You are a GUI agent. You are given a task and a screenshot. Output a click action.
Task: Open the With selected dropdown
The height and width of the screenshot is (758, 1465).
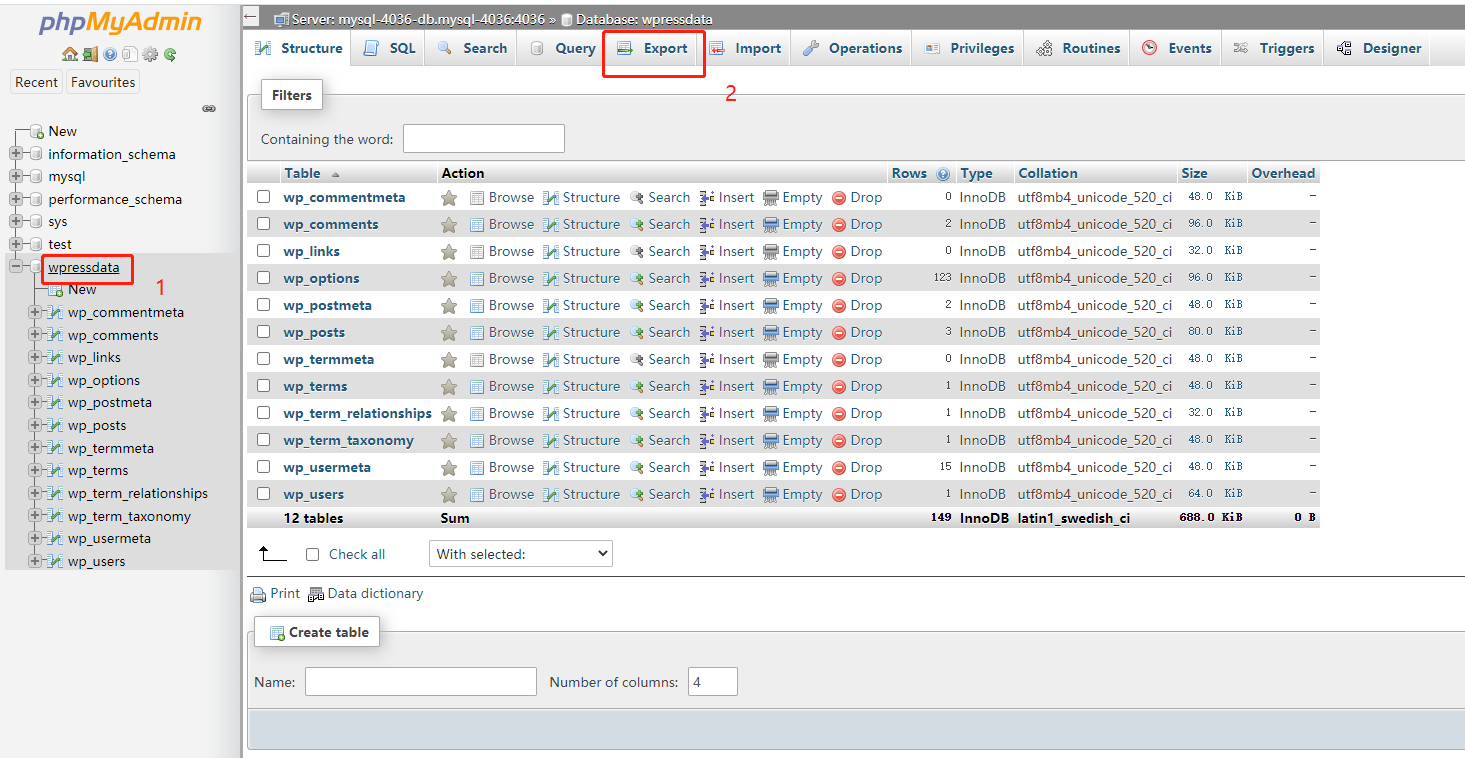point(520,553)
